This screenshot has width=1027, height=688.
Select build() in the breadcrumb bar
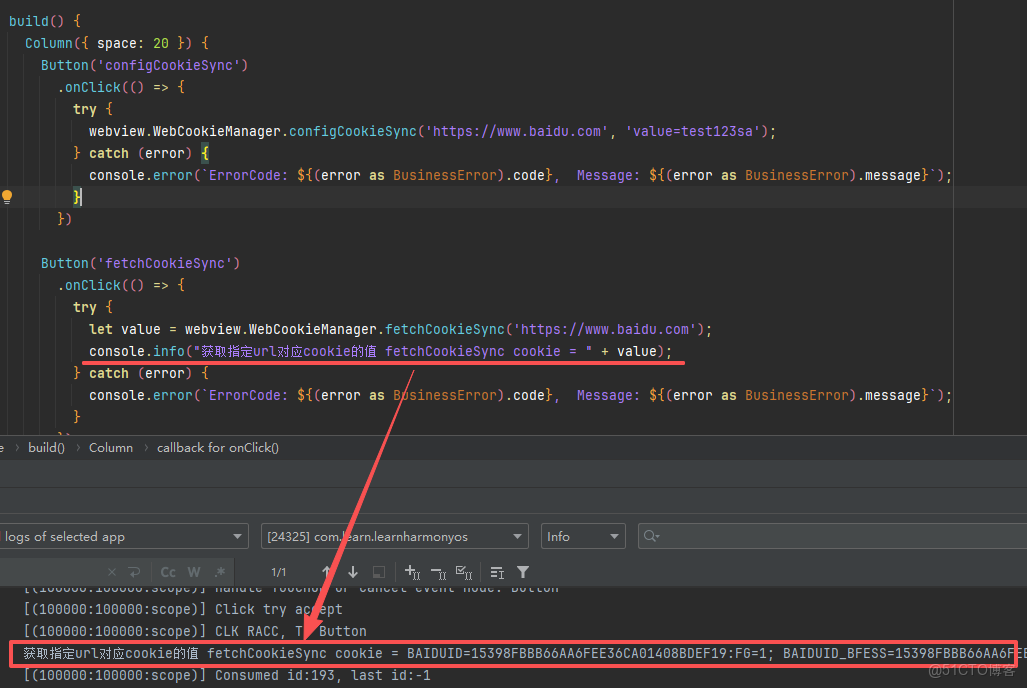(46, 447)
